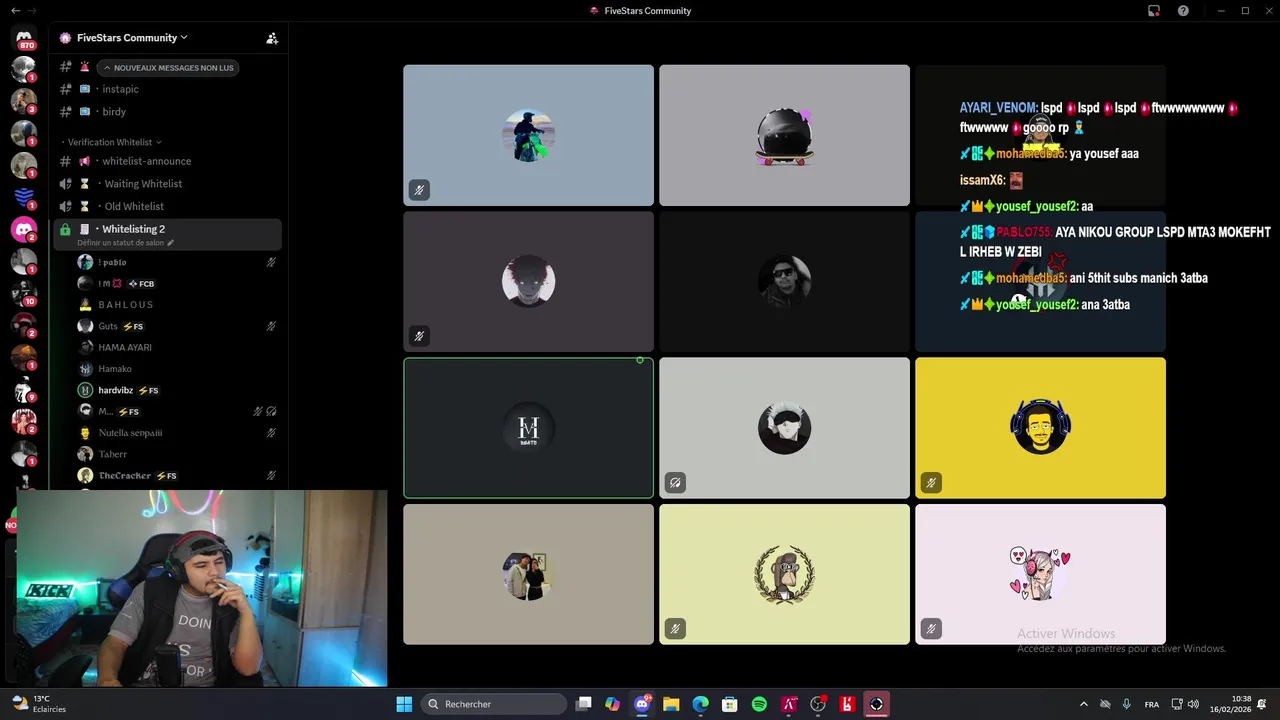Image resolution: width=1280 pixels, height=720 pixels.
Task: Open the anime avatar dark tile
Action: click(x=528, y=281)
